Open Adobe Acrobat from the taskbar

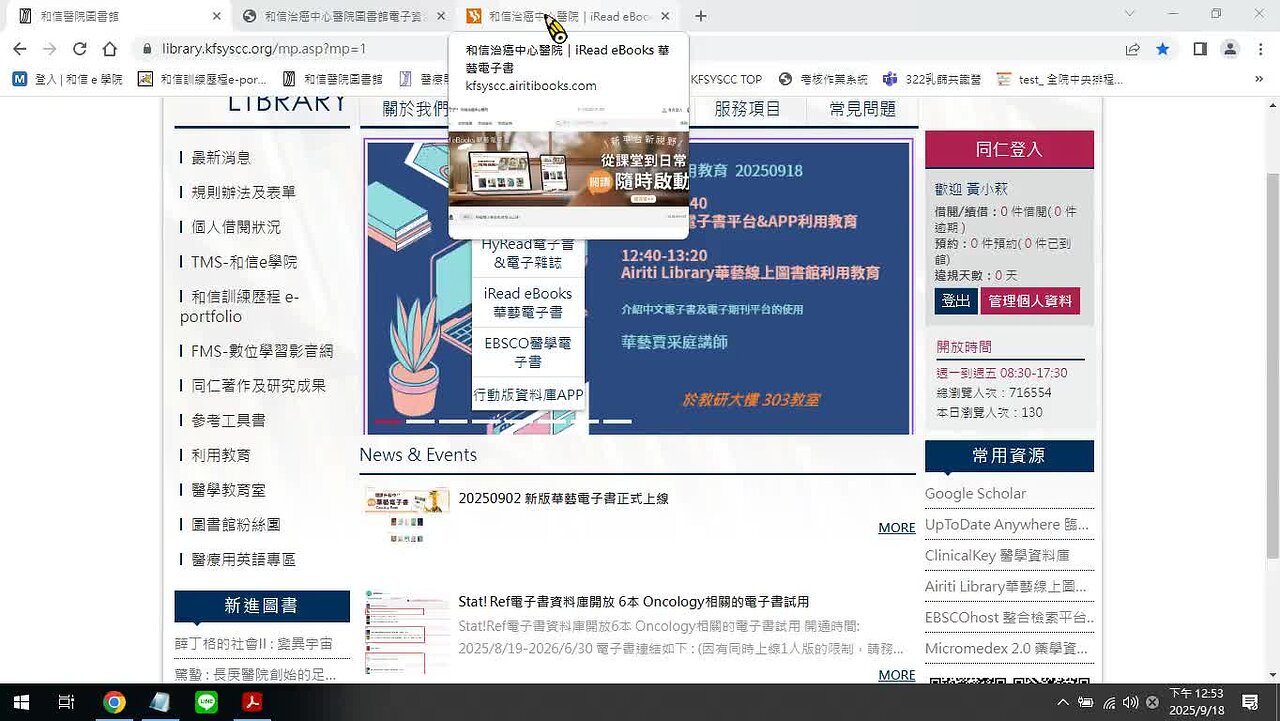pyautogui.click(x=252, y=702)
